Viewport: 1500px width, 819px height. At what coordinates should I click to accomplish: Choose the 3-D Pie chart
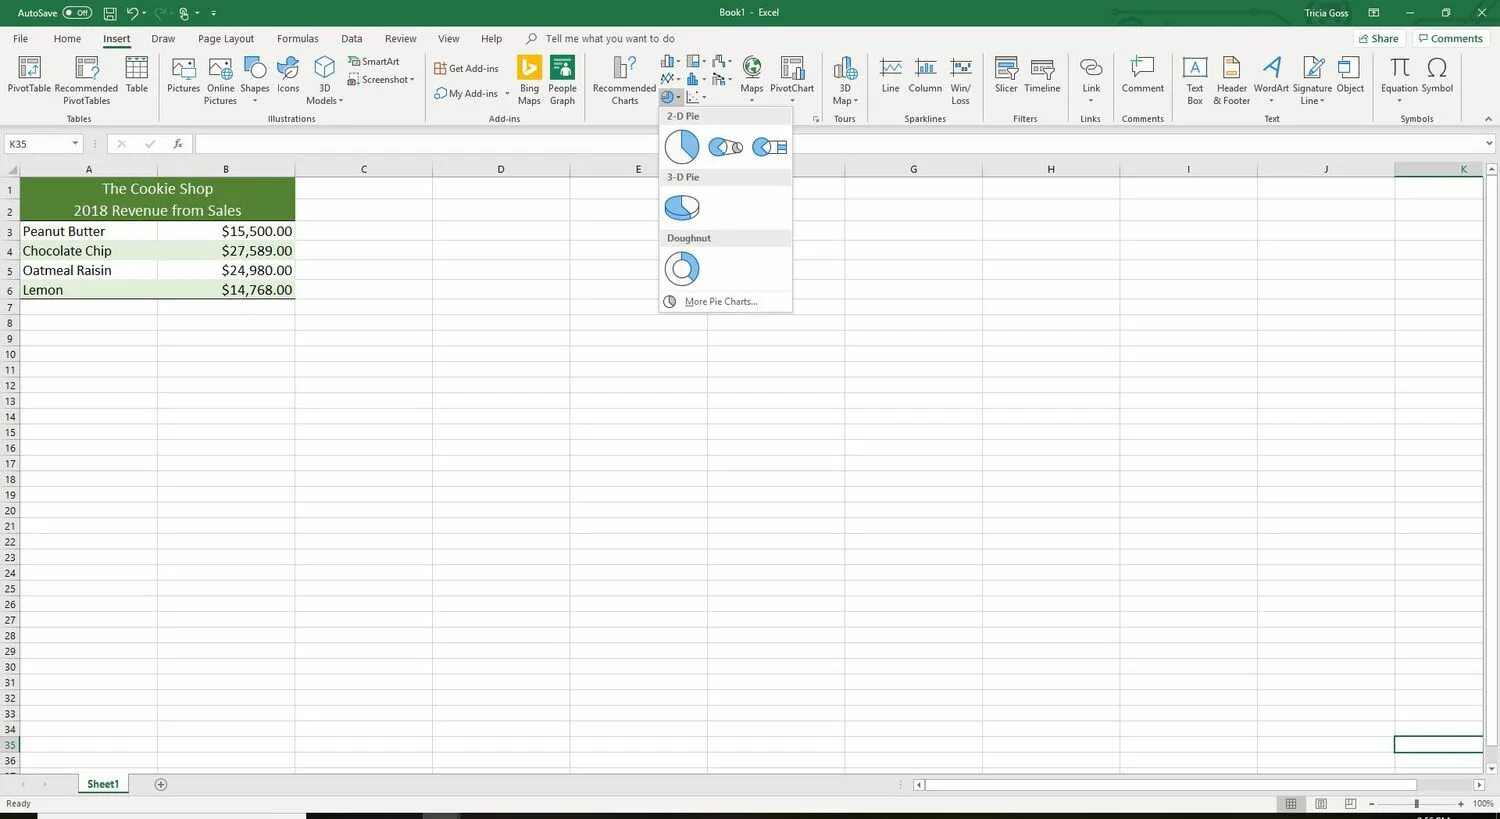(x=682, y=208)
